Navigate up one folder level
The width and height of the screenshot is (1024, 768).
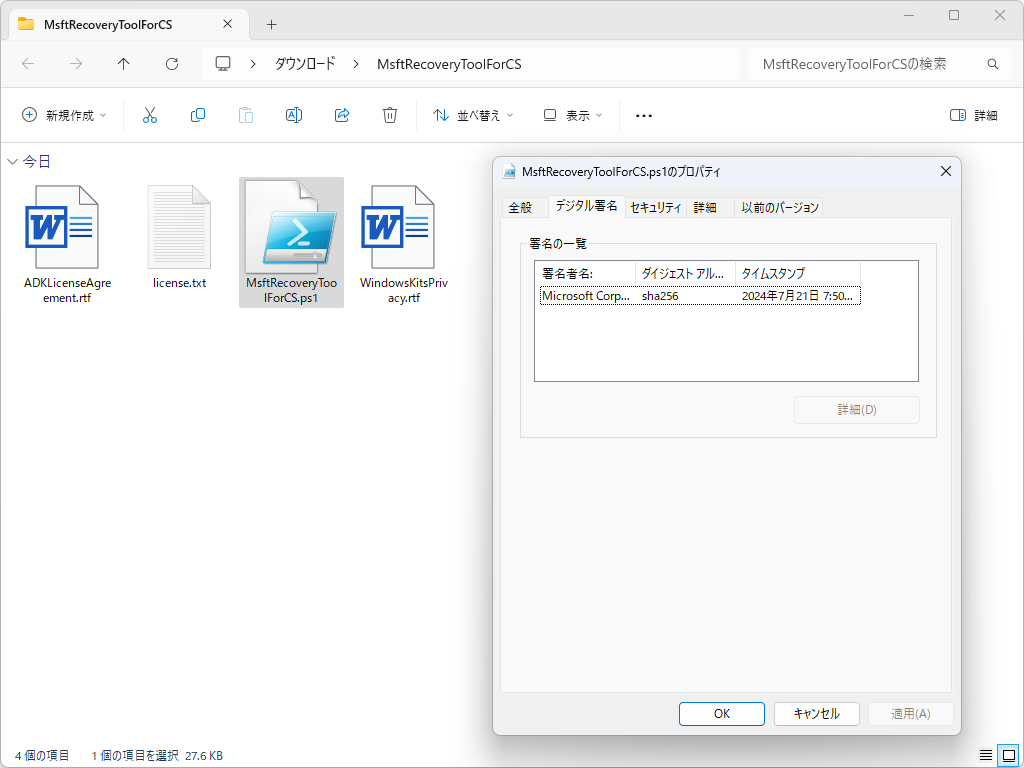point(123,64)
